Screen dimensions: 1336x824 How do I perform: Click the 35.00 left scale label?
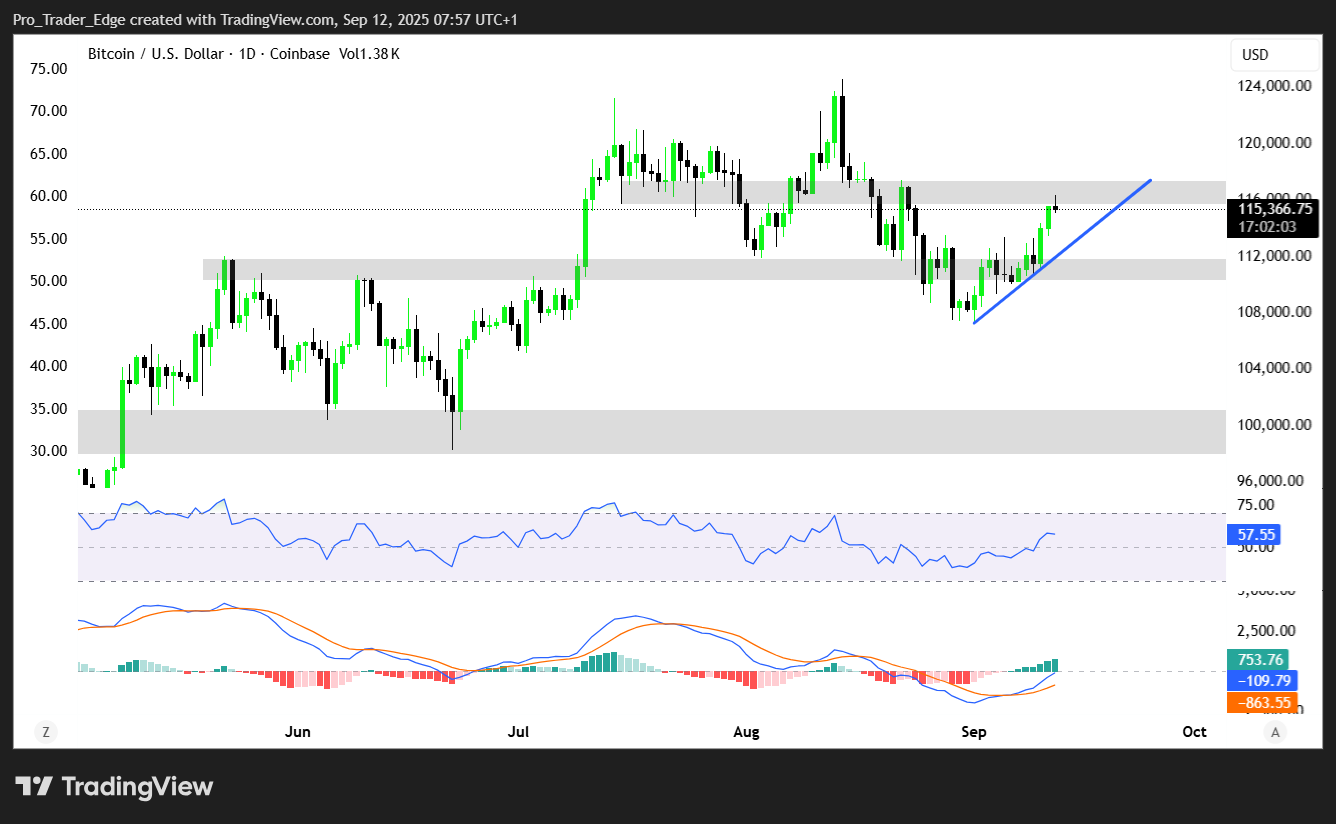(49, 409)
